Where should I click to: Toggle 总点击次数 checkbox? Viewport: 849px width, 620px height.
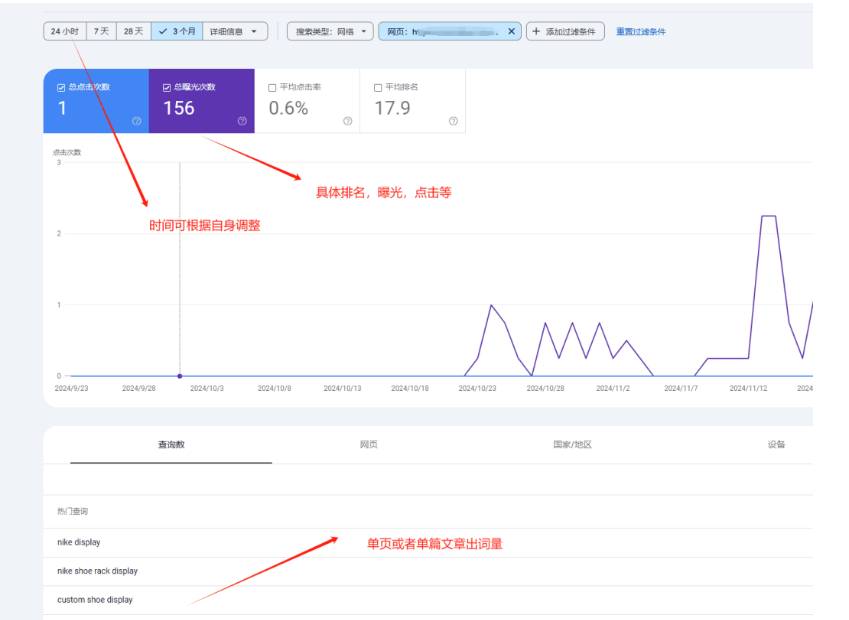point(61,88)
